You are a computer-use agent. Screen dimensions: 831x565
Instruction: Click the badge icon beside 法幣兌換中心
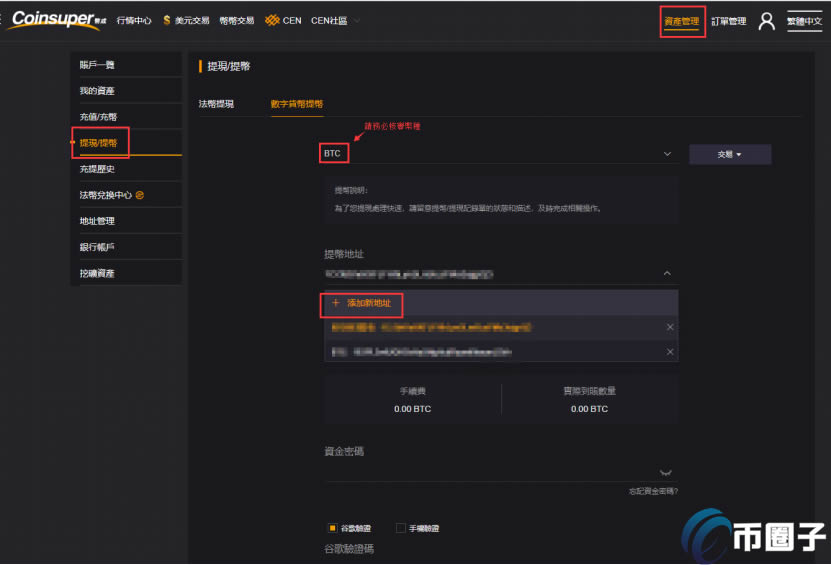140,195
